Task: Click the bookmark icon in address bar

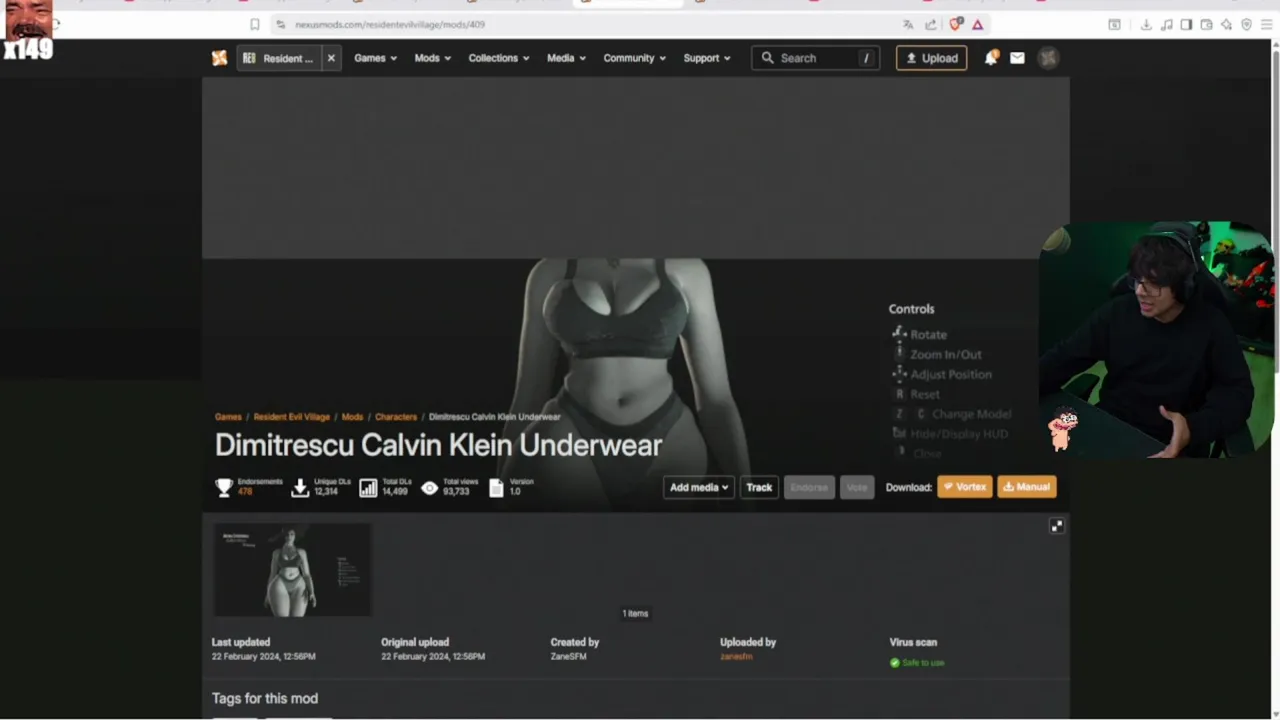Action: pyautogui.click(x=255, y=24)
